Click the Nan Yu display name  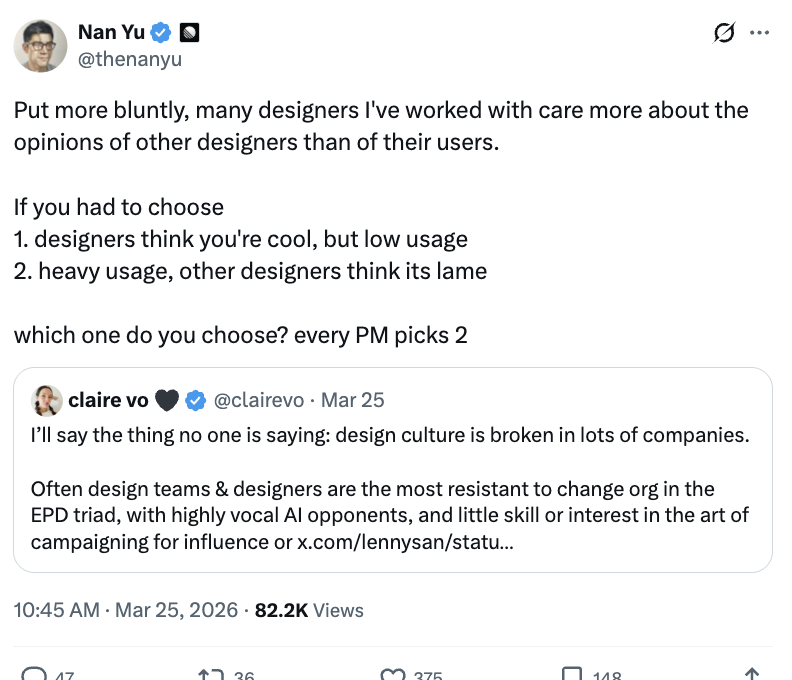110,34
